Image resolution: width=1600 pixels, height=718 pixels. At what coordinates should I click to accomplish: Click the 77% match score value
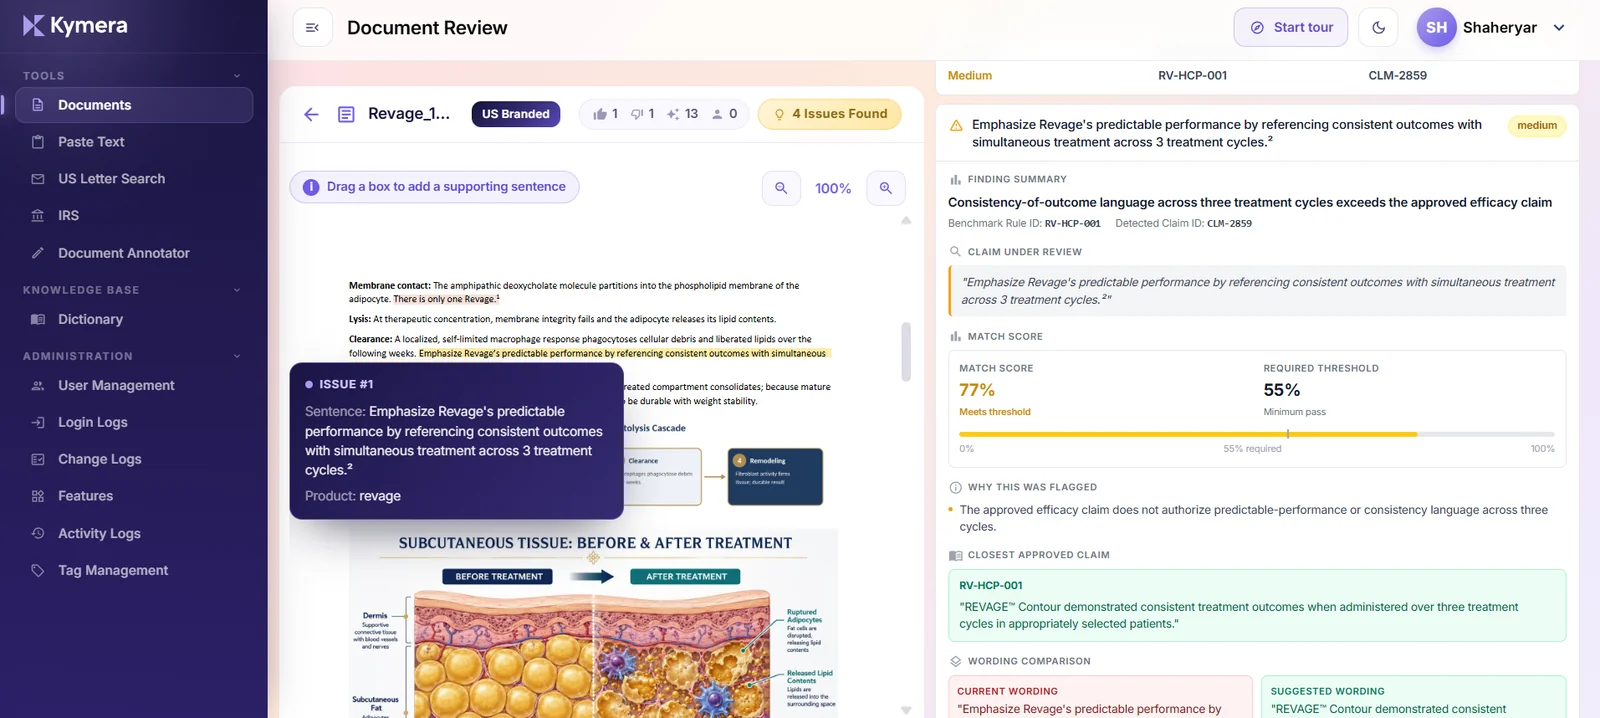click(977, 390)
